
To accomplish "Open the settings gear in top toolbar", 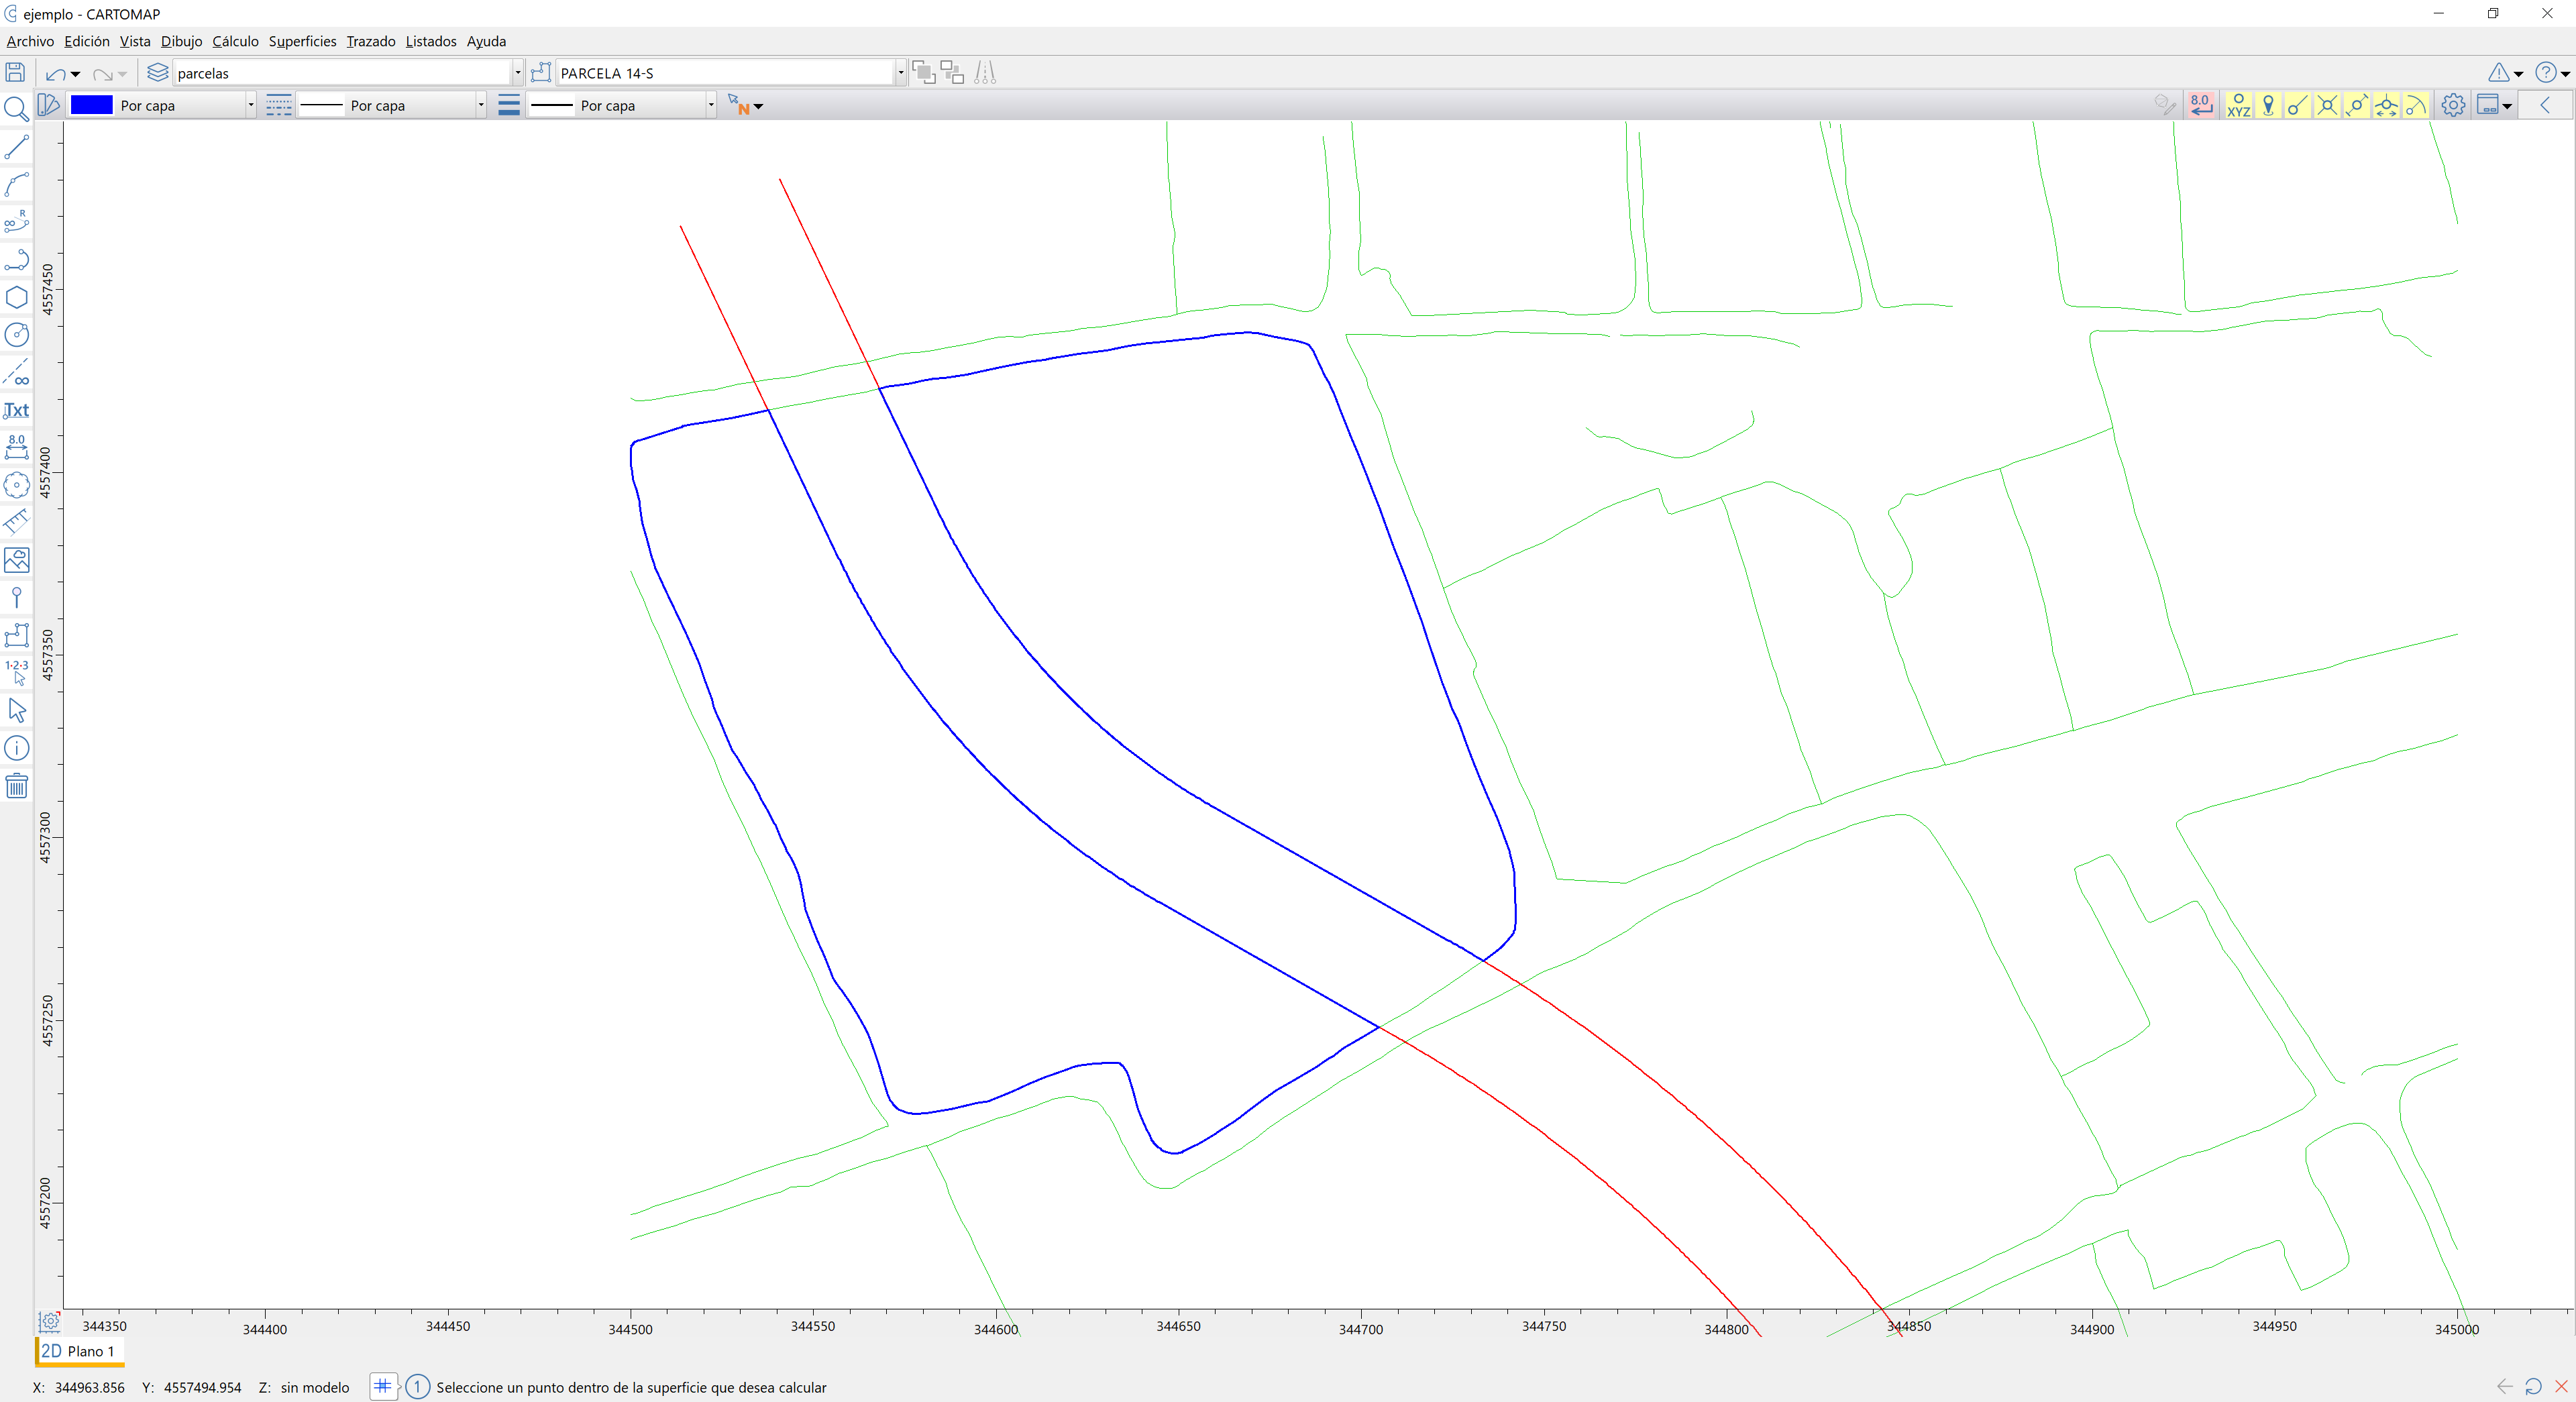I will point(2452,105).
